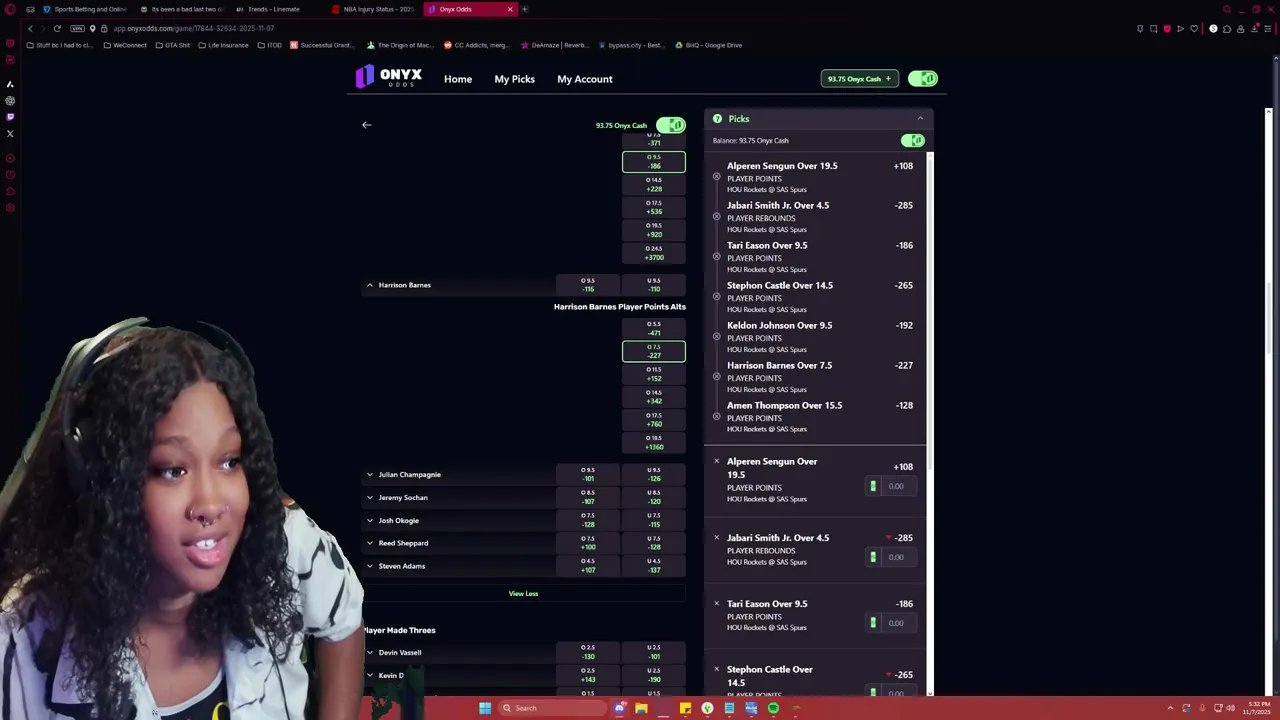Open Spotify from the taskbar

click(x=773, y=708)
